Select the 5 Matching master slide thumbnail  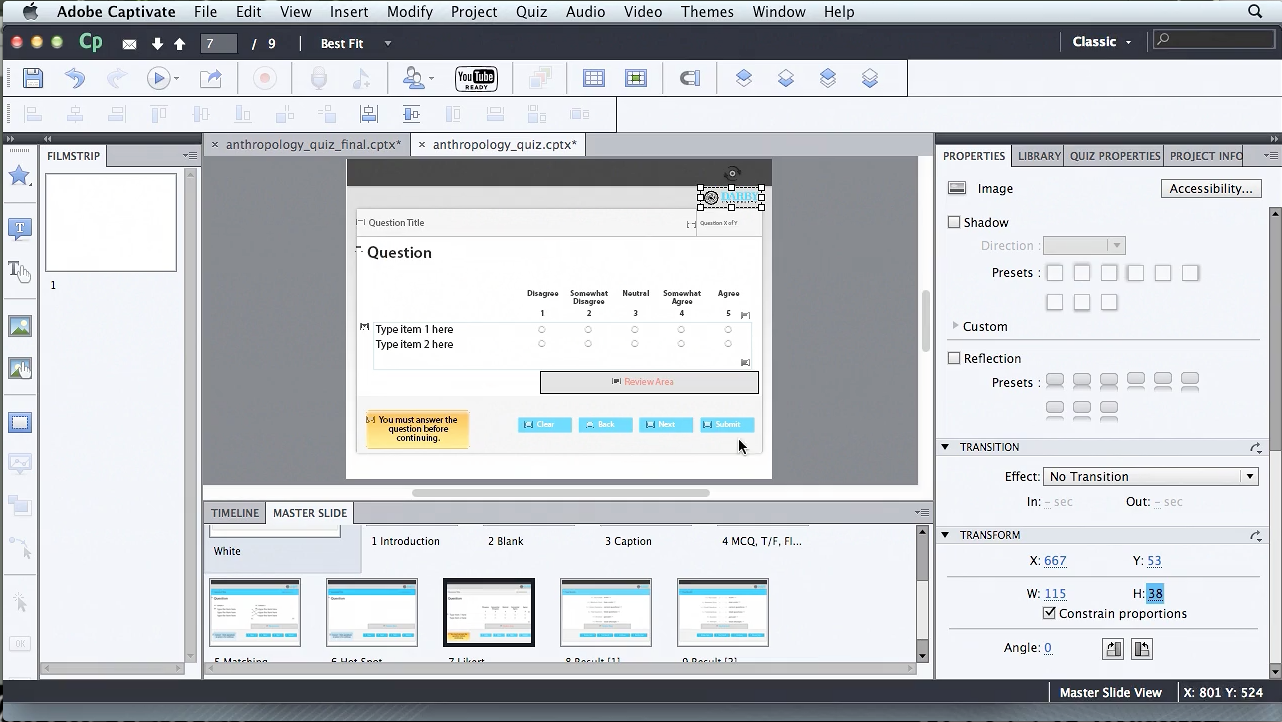click(255, 612)
